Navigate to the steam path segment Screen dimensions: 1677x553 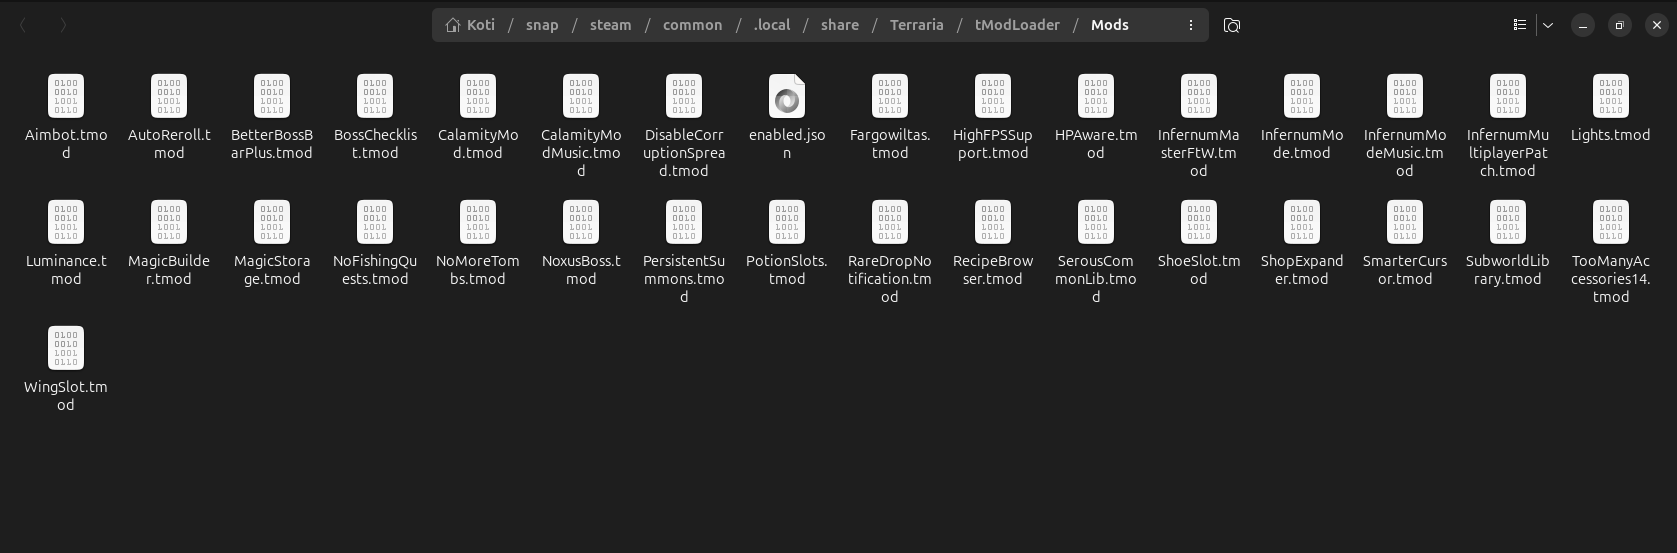tap(610, 25)
